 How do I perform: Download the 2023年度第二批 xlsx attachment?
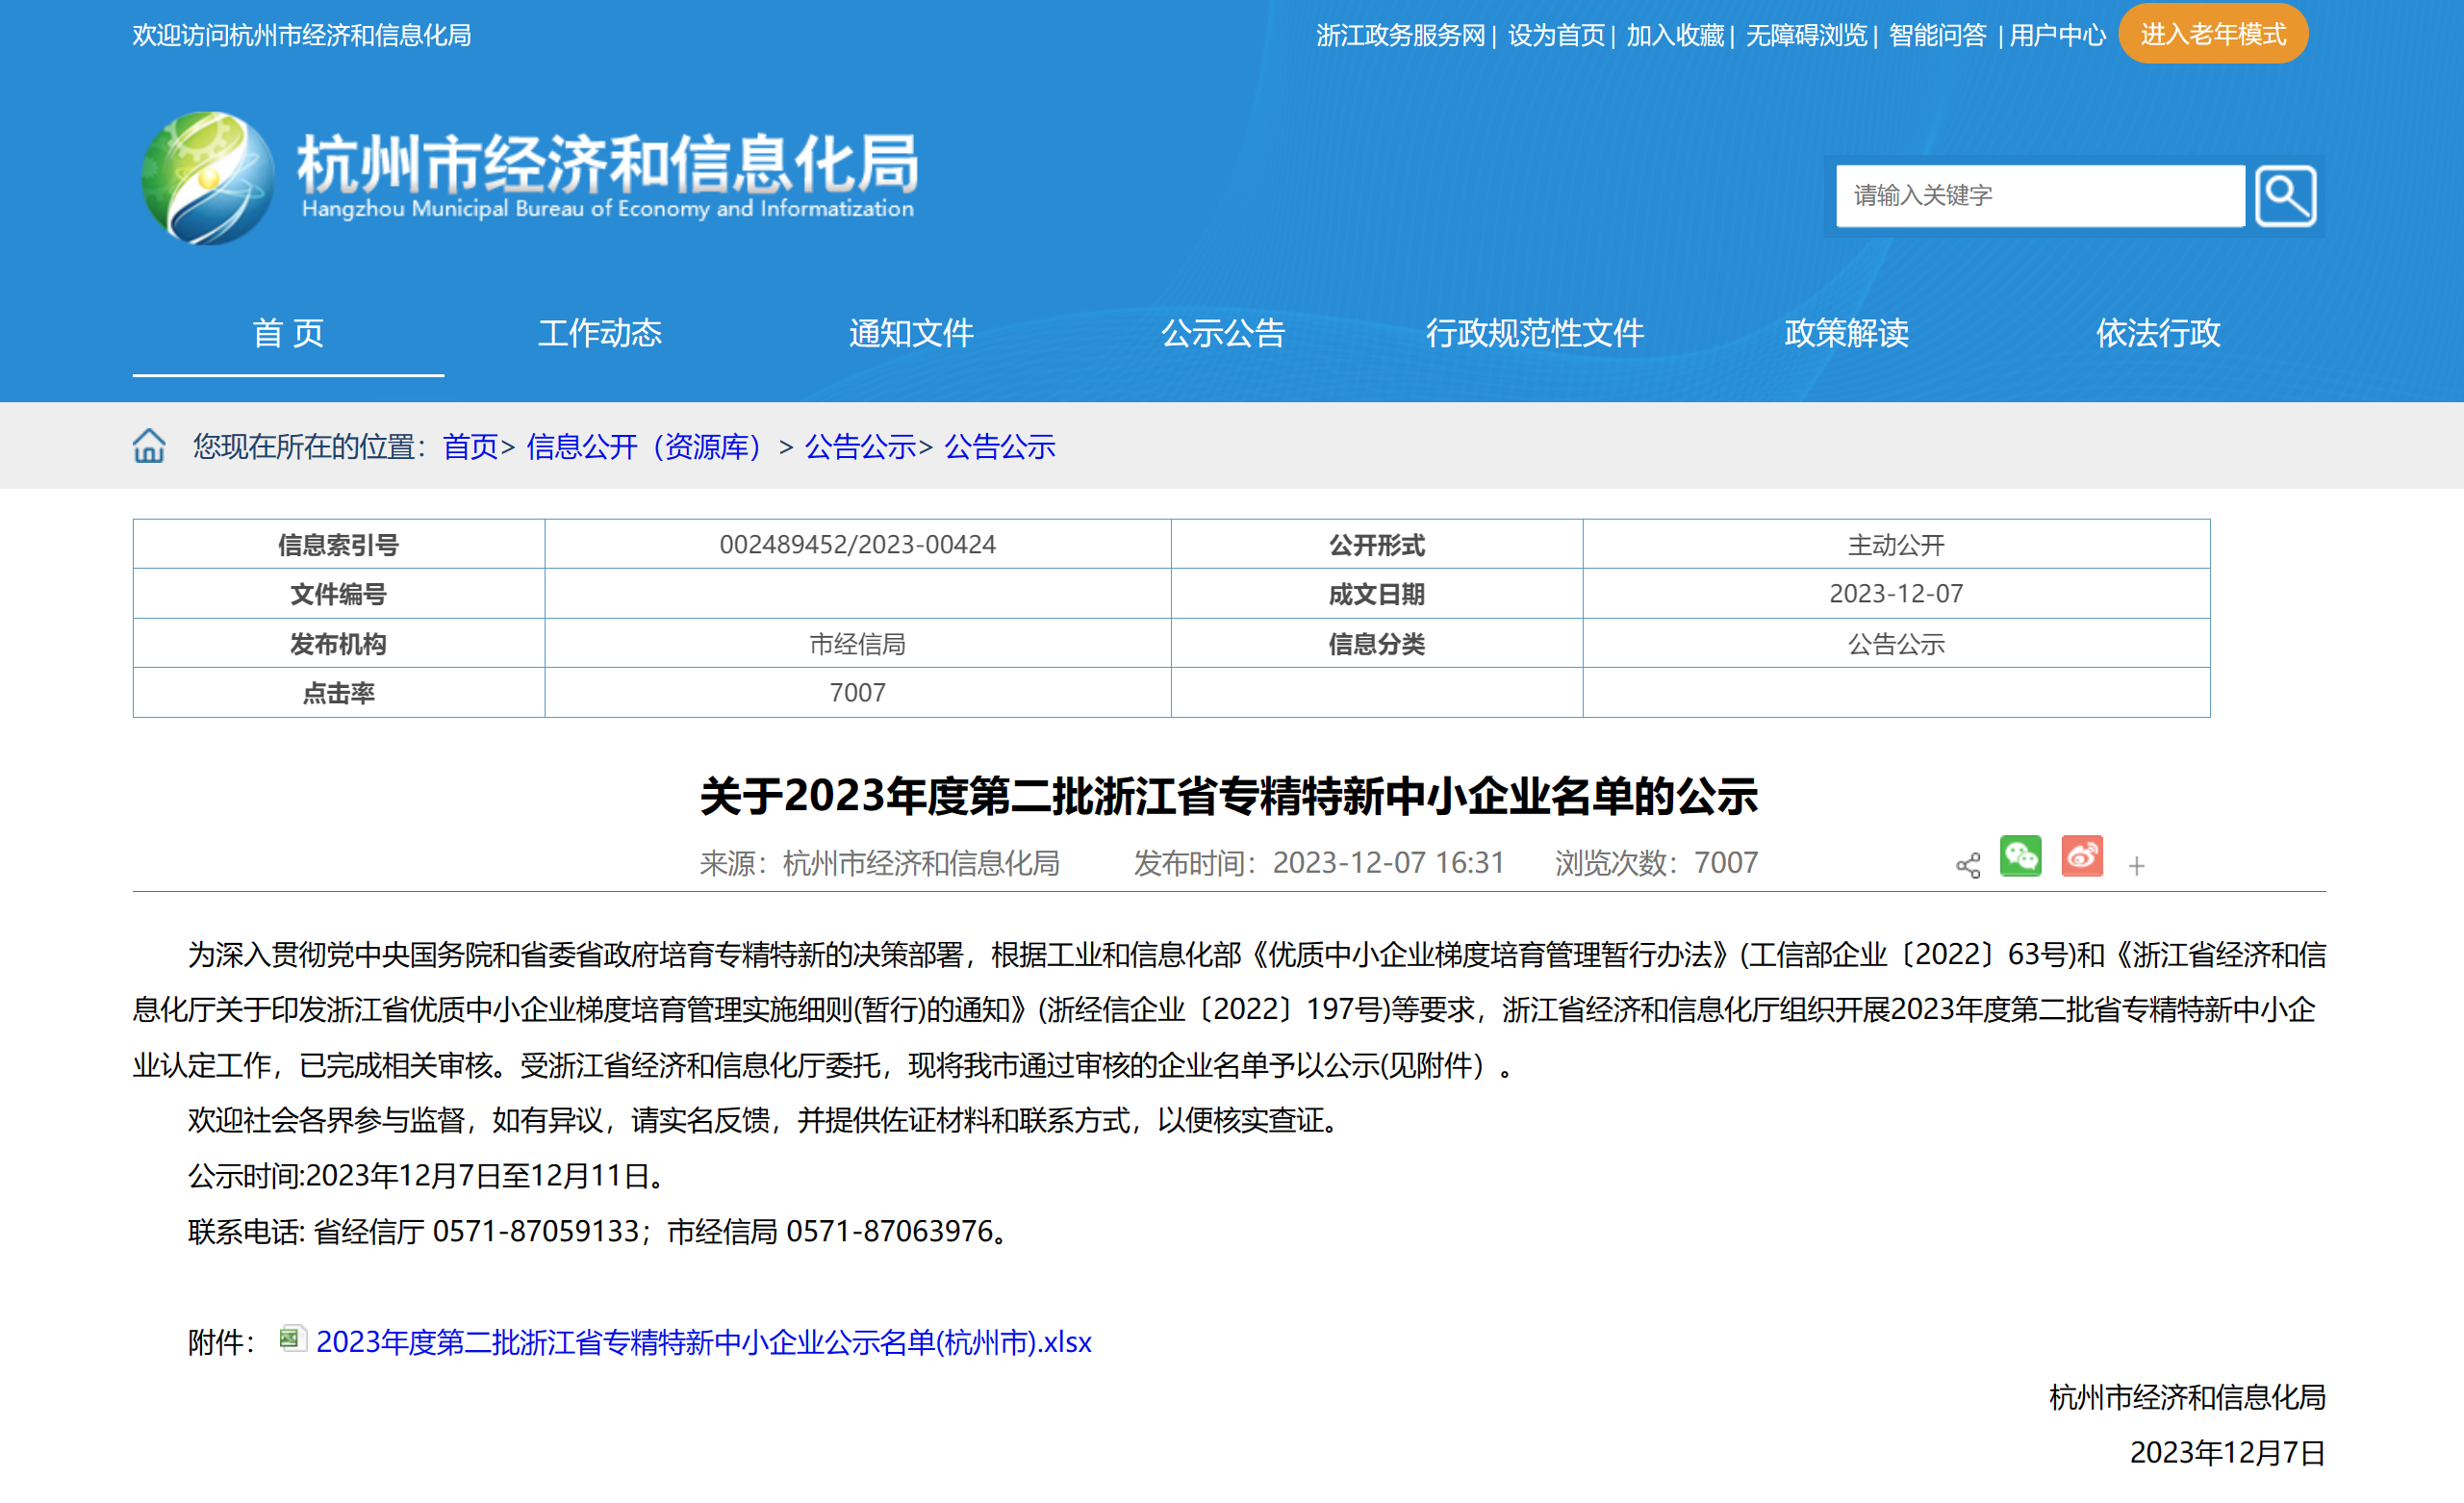click(703, 1342)
